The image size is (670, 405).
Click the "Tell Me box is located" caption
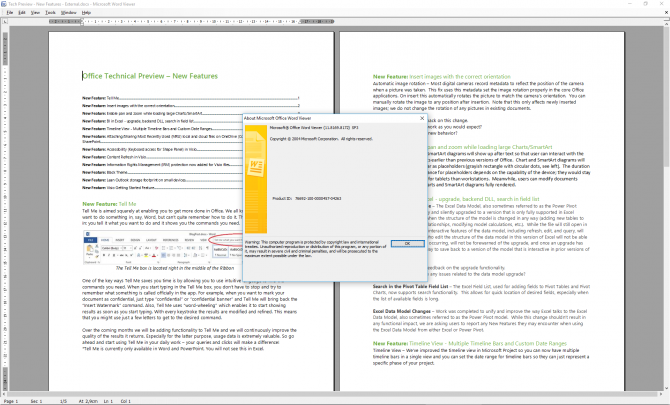175,268
